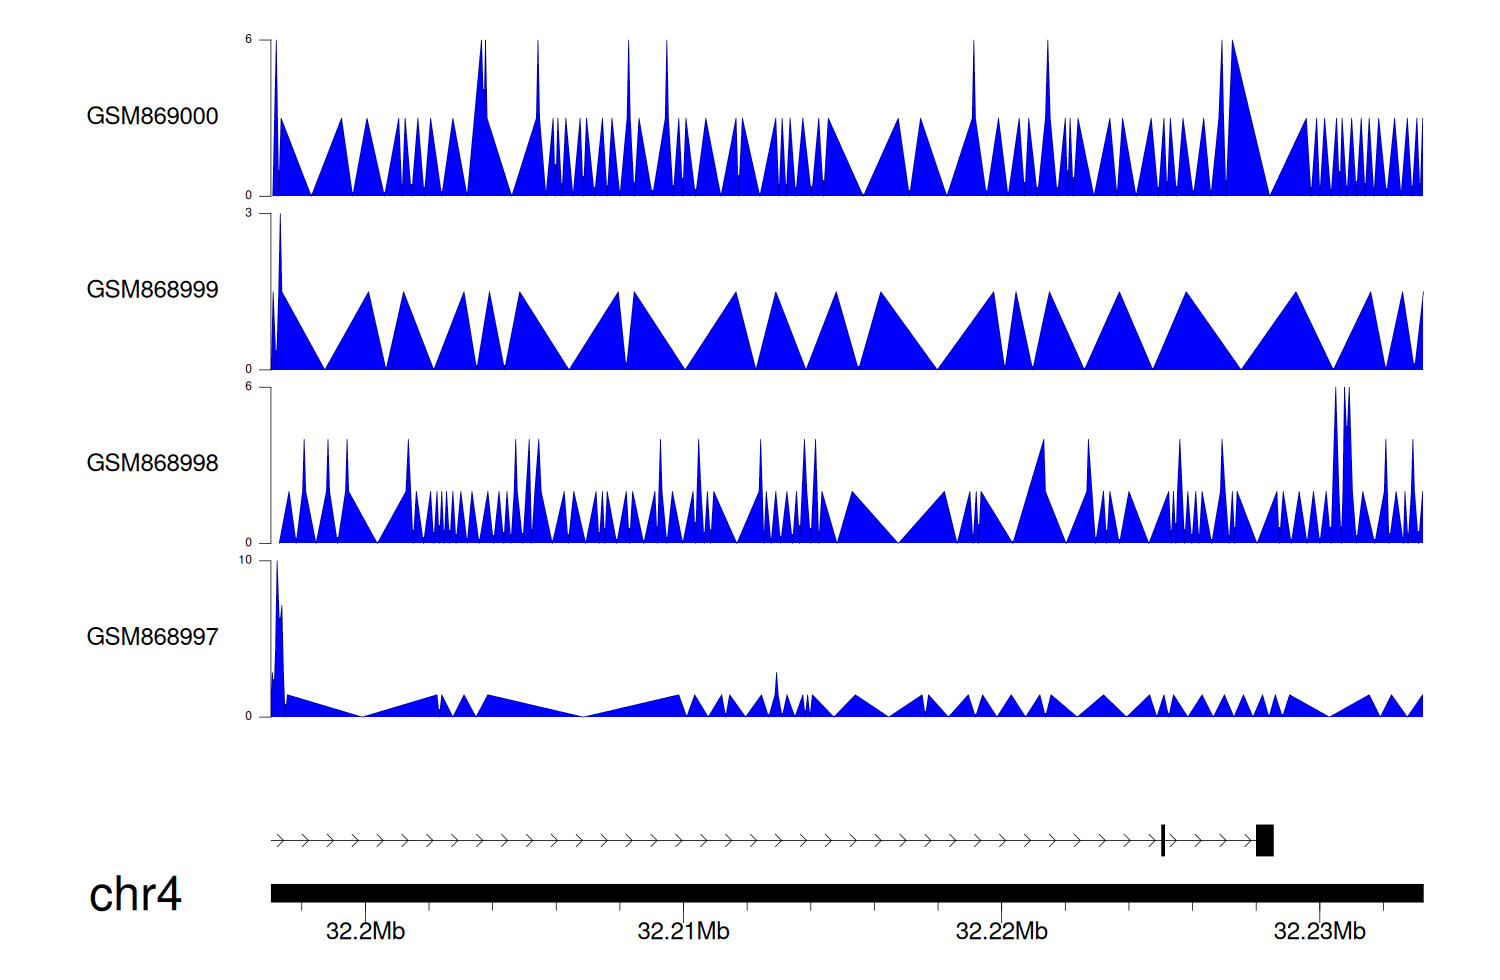
Task: Click the 32.2Mb axis position label
Action: click(x=365, y=932)
